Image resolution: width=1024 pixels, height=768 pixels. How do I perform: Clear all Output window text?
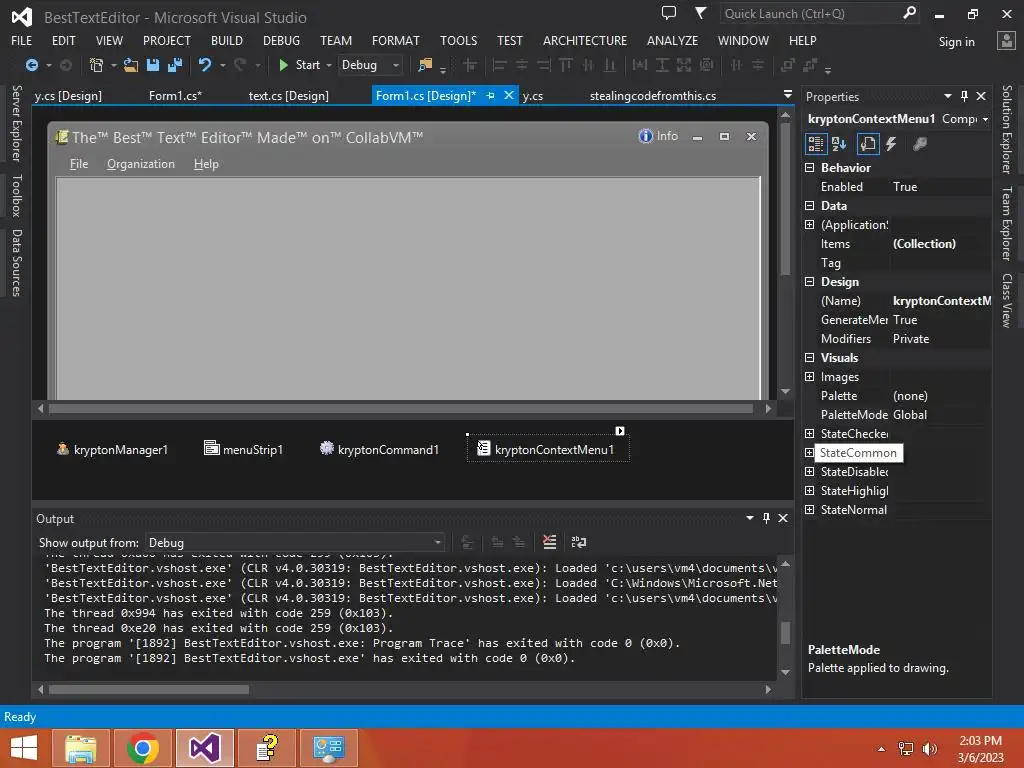549,542
